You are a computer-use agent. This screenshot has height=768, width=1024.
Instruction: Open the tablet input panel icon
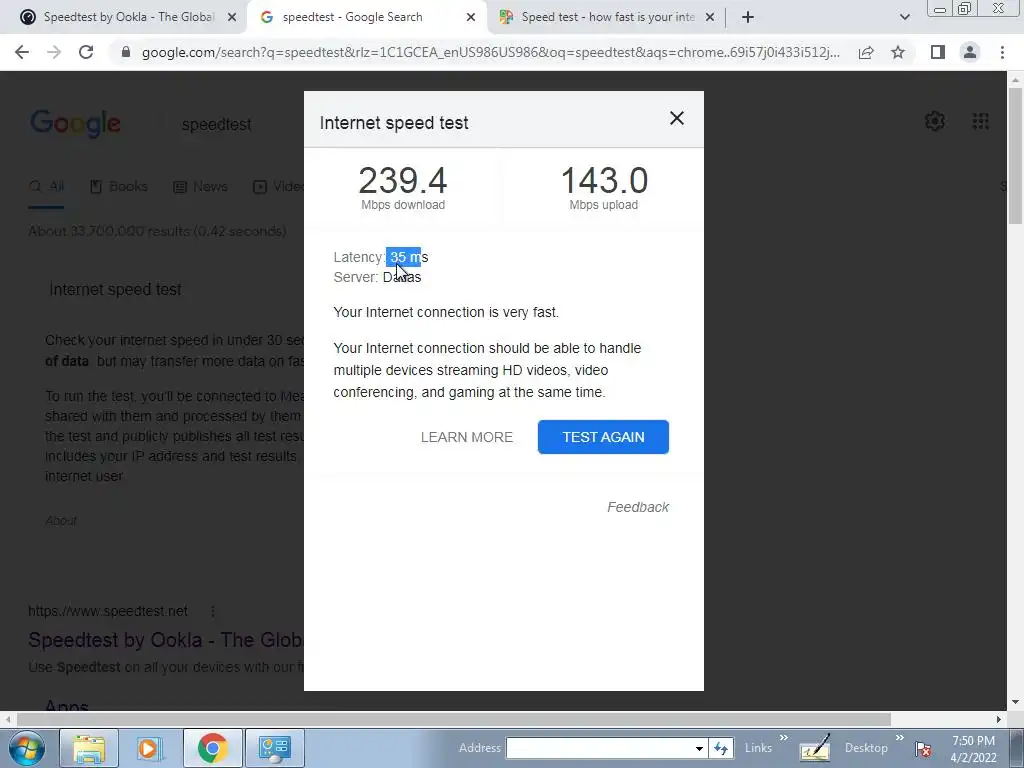[815, 748]
